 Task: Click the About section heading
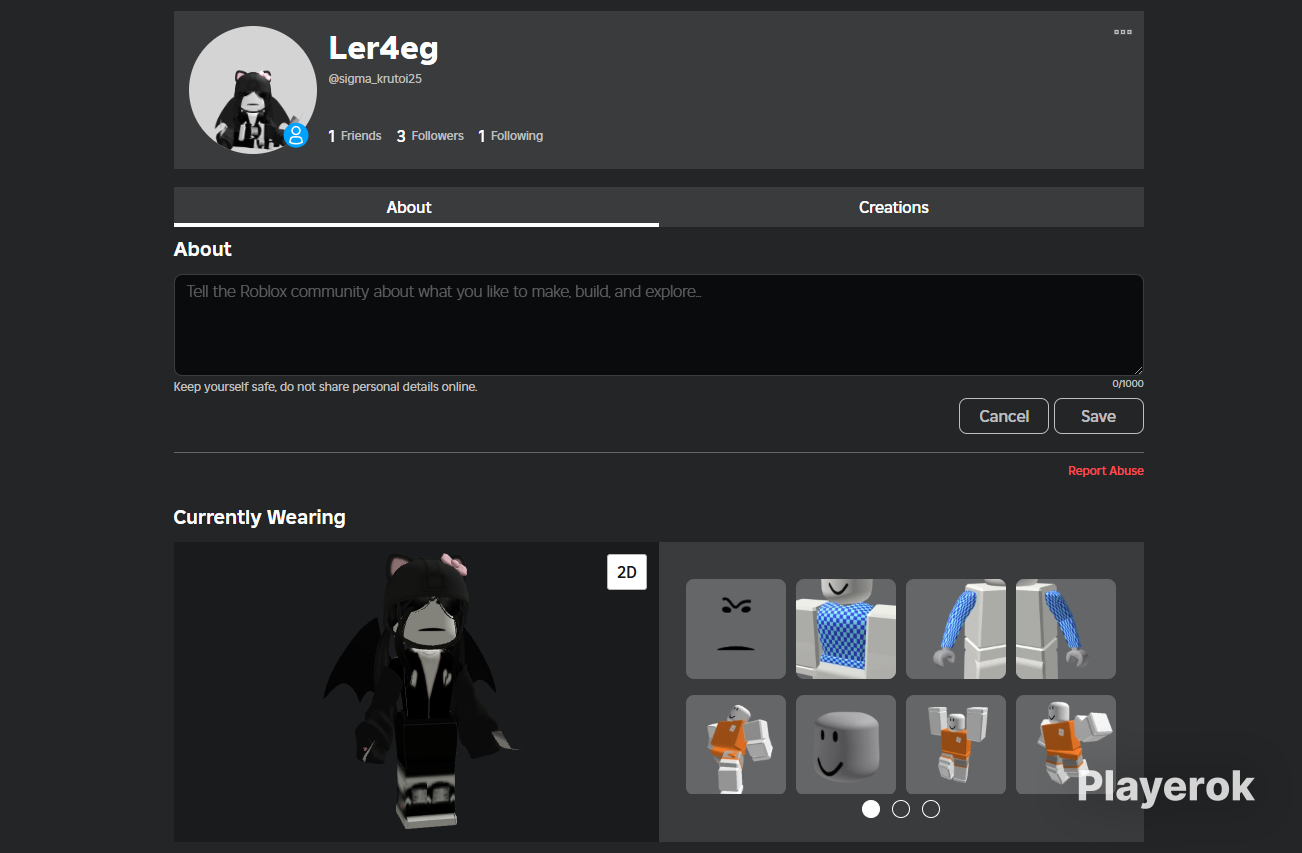(x=203, y=249)
